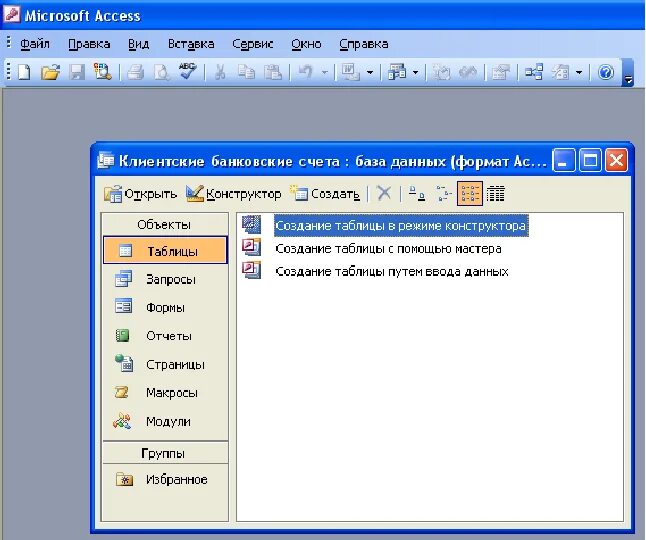The width and height of the screenshot is (646, 540).
Task: Expand the New Object dropdown arrow
Action: [579, 72]
